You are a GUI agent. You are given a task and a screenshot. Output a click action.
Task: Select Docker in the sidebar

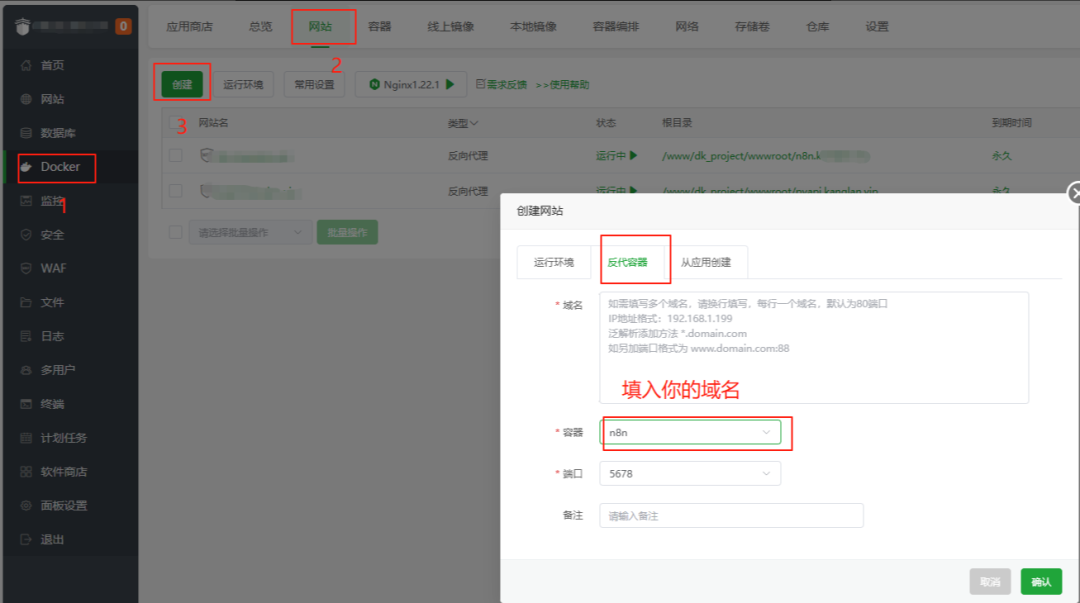coord(59,167)
